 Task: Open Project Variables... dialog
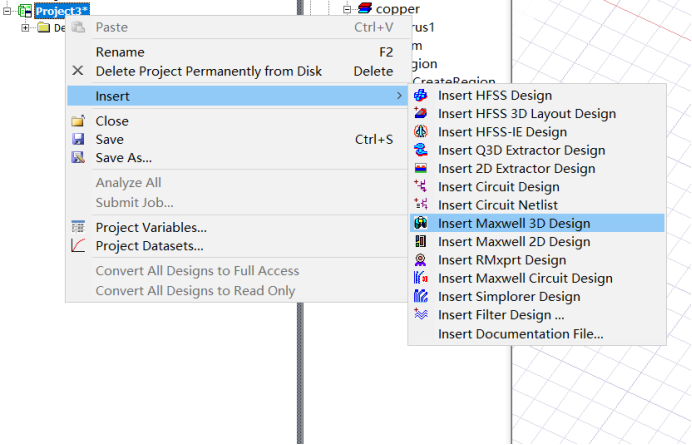(237, 227)
